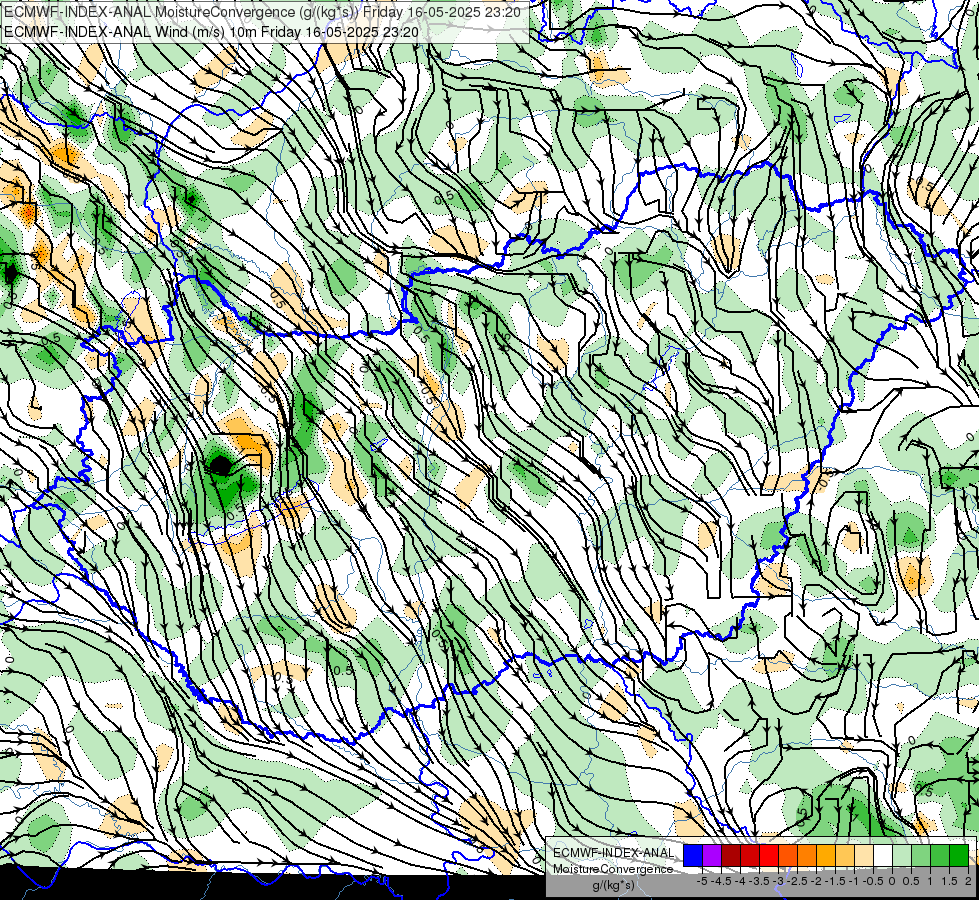Click the '-1.5' legend tick label
Image resolution: width=979 pixels, height=900 pixels.
coord(835,881)
